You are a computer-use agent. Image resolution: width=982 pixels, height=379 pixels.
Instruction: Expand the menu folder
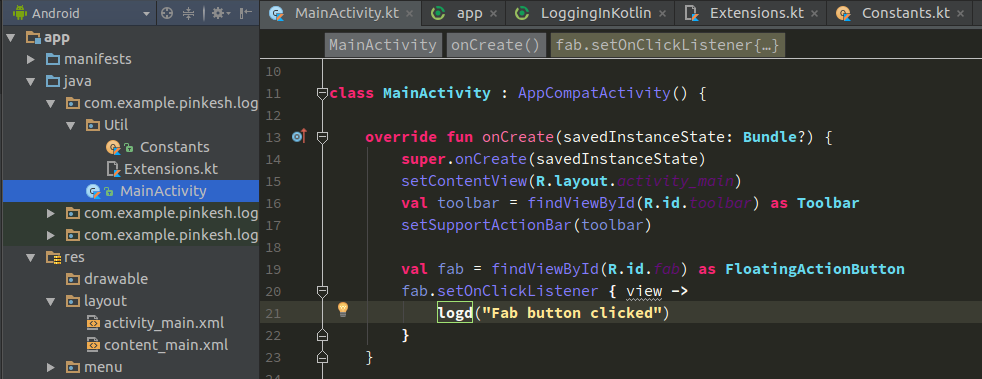click(52, 367)
